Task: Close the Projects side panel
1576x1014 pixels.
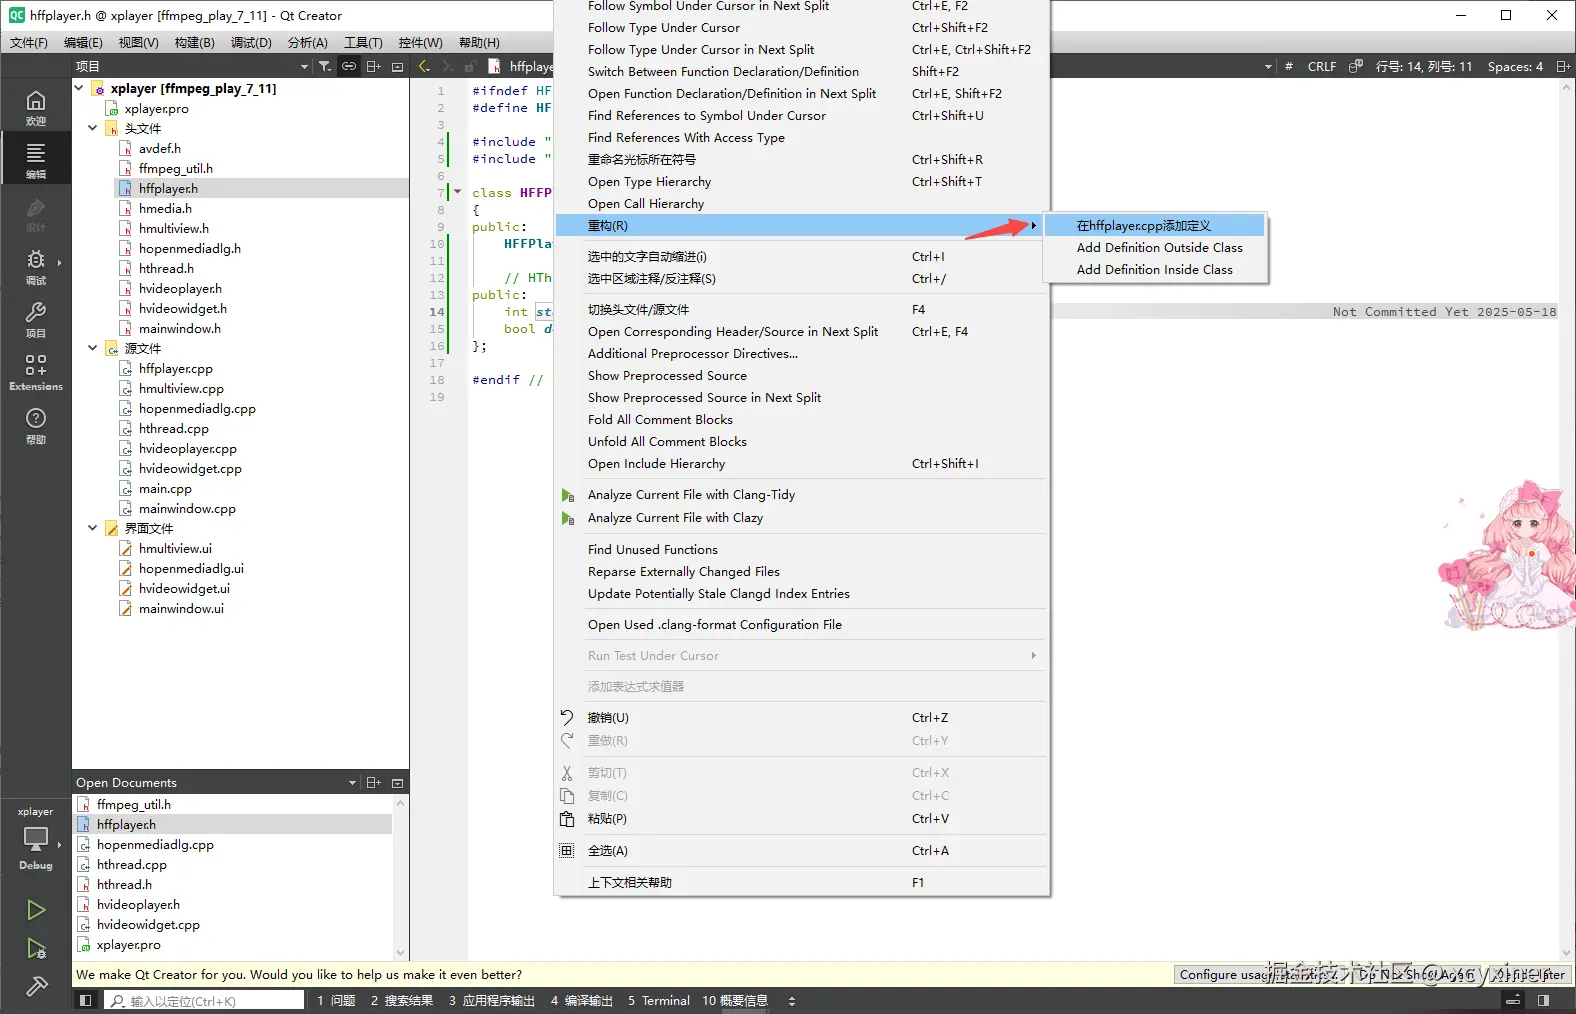Action: coord(398,66)
